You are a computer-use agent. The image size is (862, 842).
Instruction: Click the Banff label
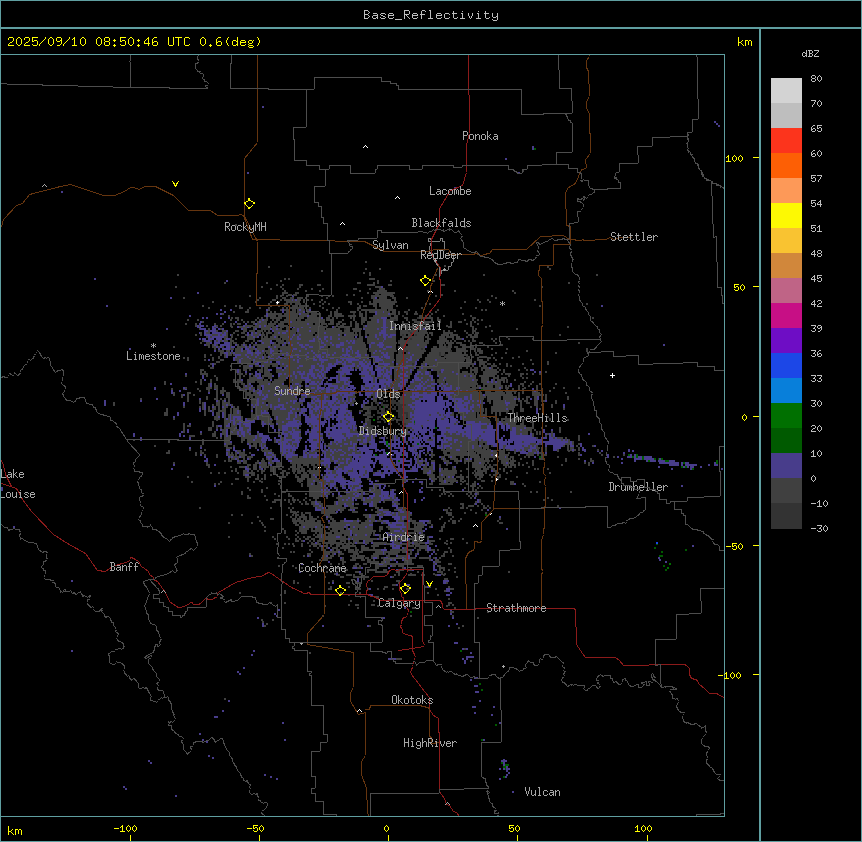[124, 567]
